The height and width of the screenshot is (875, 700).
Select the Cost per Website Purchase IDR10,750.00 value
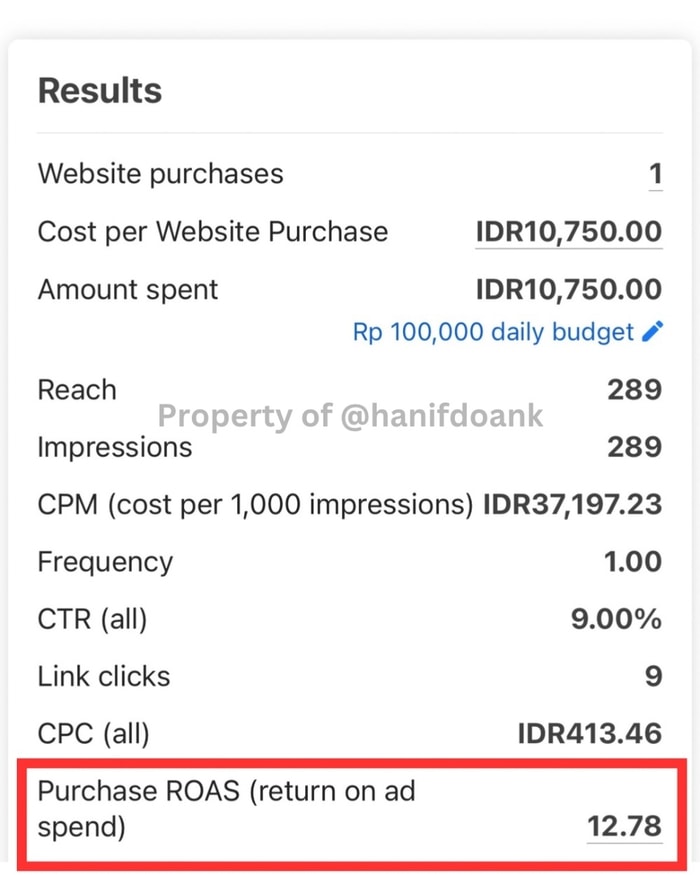click(x=569, y=232)
